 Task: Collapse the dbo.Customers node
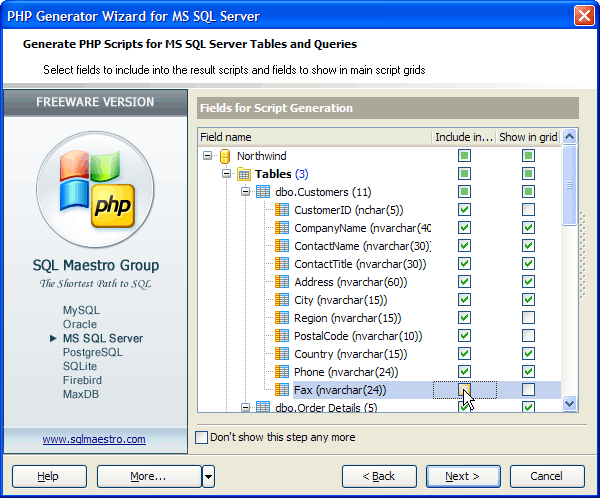pos(246,191)
